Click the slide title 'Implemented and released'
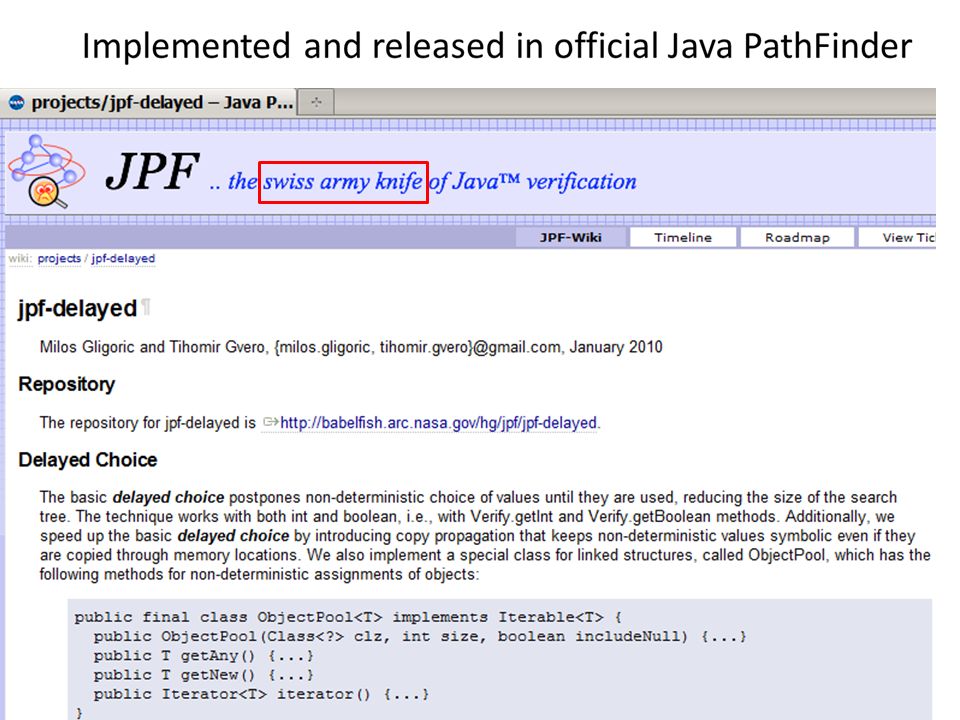960x720 pixels. click(497, 46)
